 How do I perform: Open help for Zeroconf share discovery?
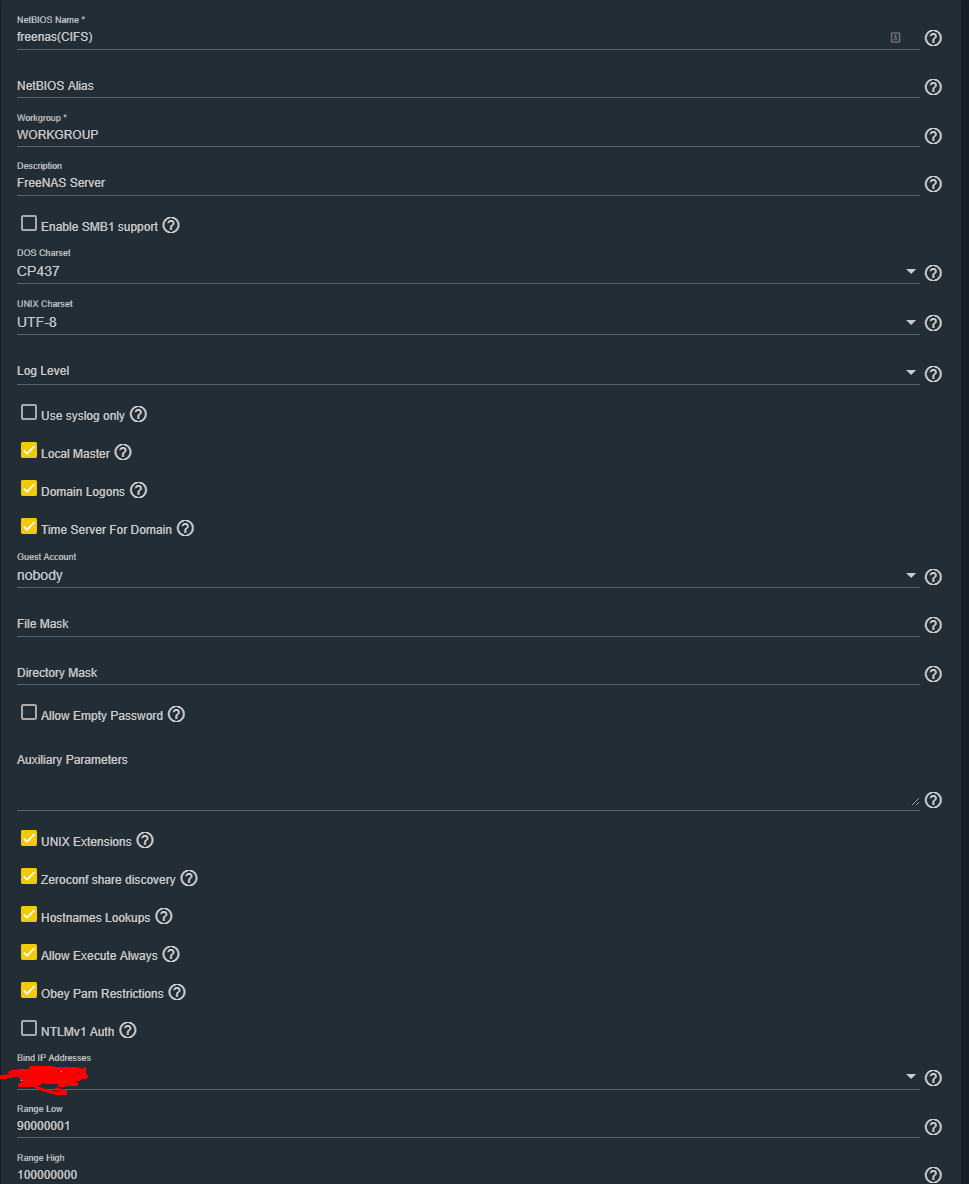(x=189, y=878)
